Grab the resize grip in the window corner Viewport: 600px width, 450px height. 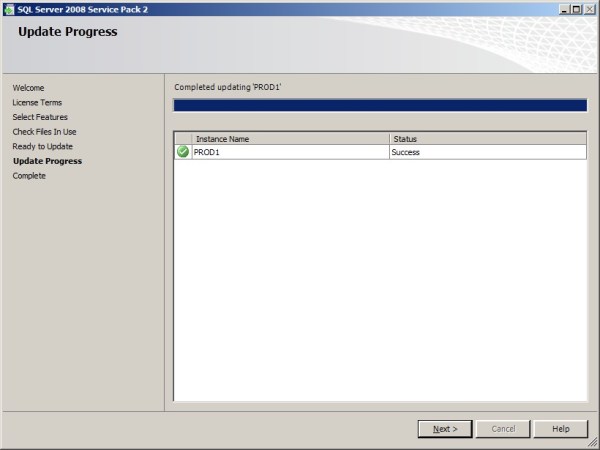pos(594,444)
